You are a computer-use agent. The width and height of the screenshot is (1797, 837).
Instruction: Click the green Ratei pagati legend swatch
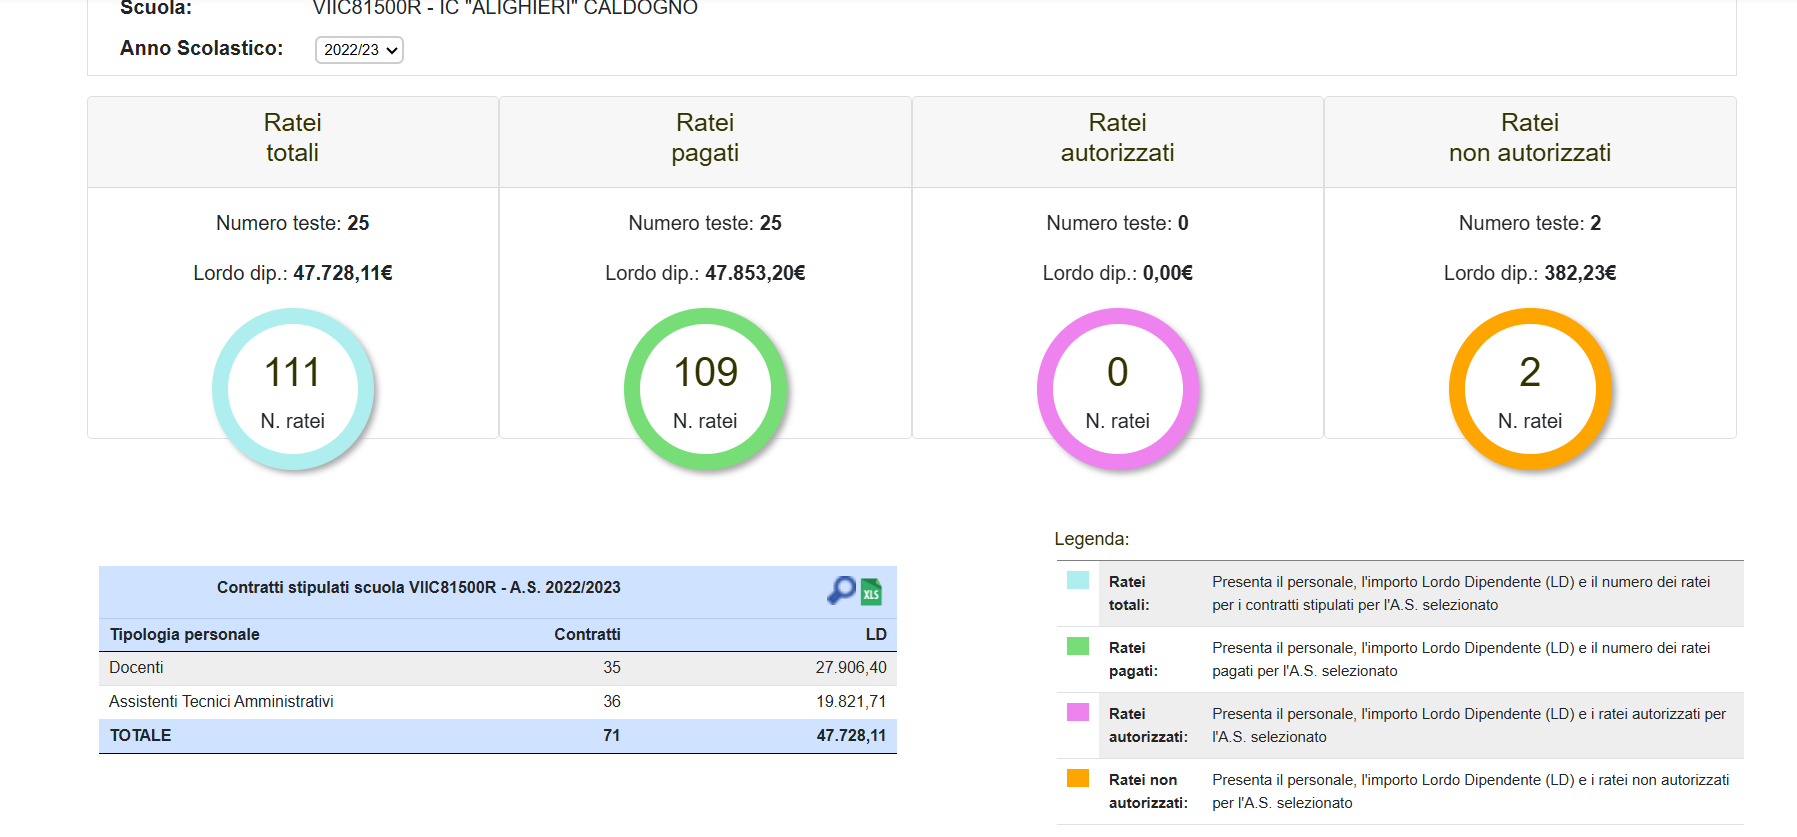tap(1077, 646)
